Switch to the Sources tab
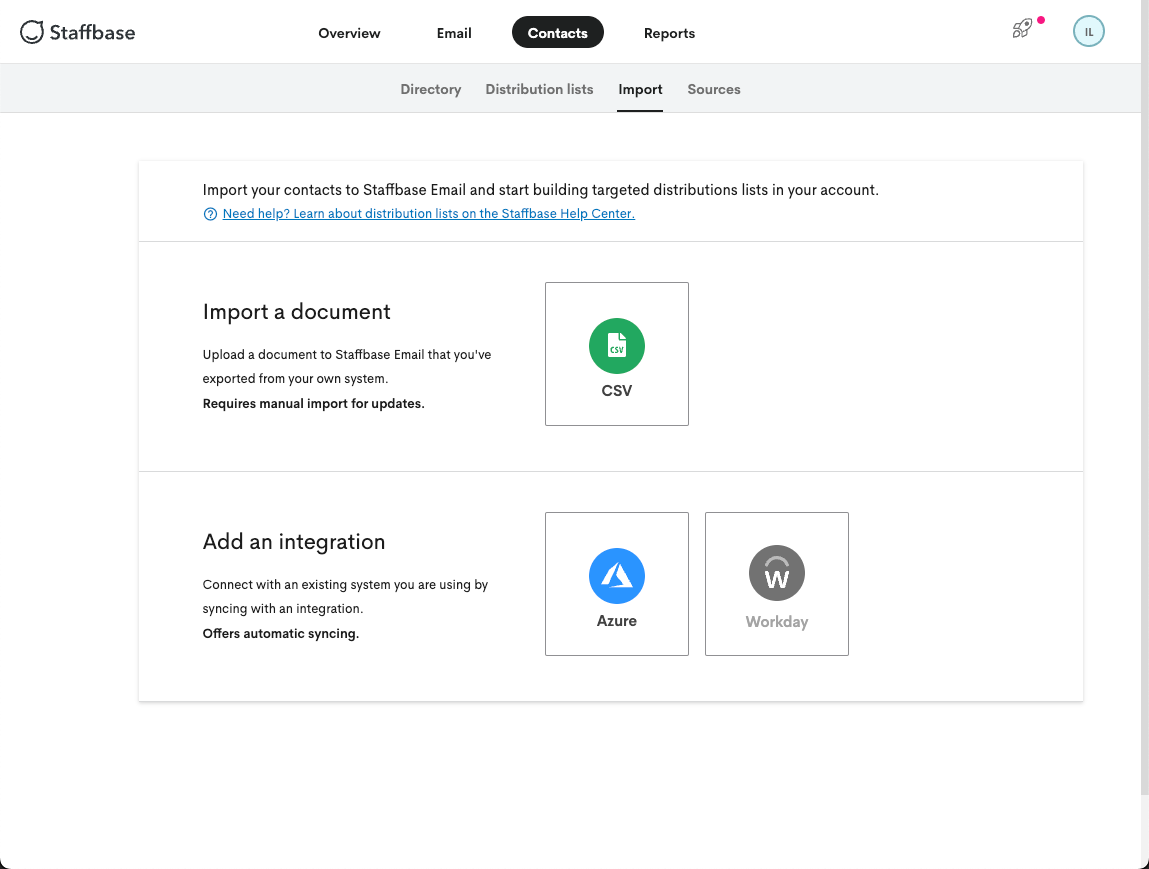 pyautogui.click(x=714, y=89)
